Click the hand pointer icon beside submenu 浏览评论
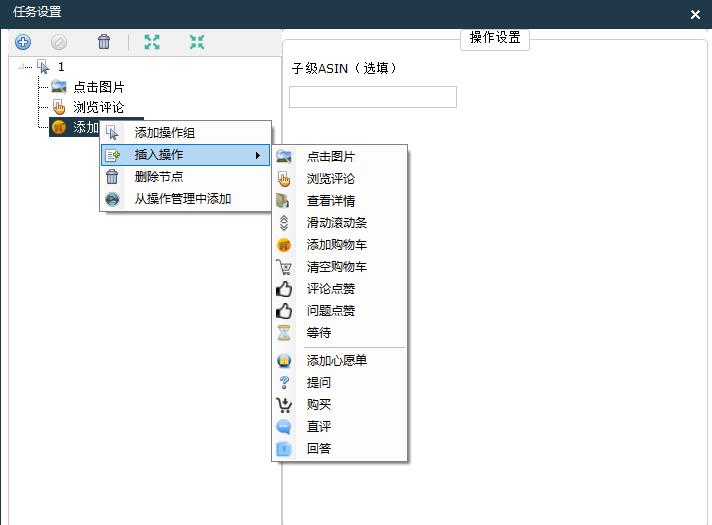The width and height of the screenshot is (712, 525). pyautogui.click(x=284, y=179)
